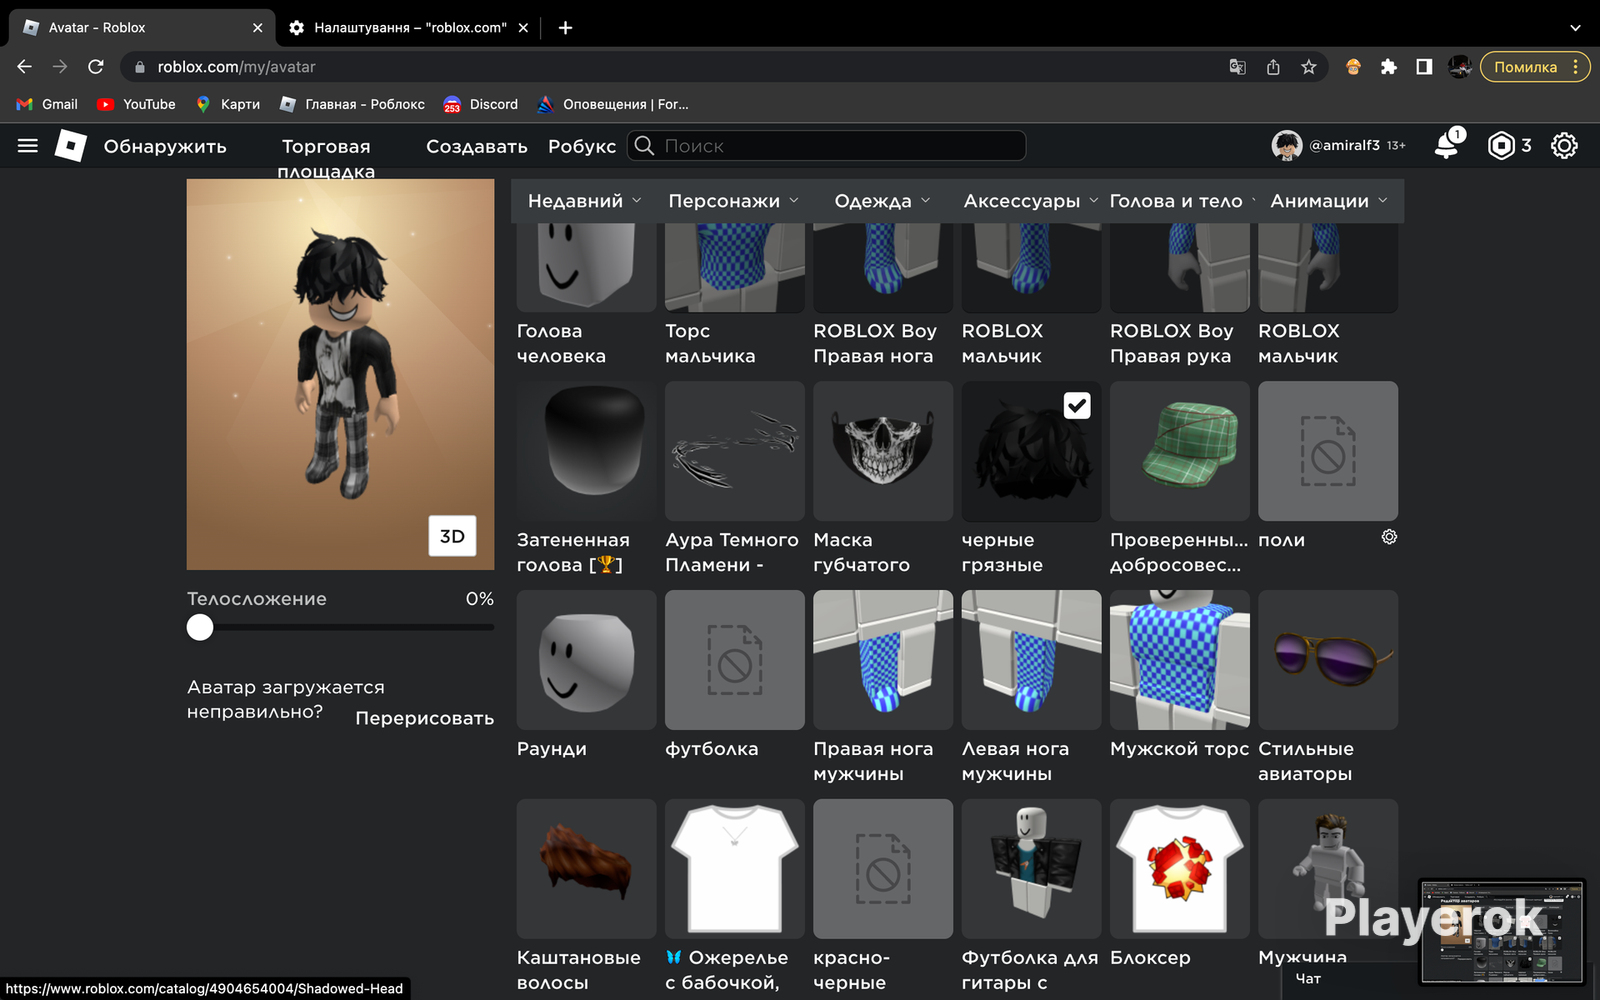Viewport: 1600px width, 1000px height.
Task: Switch to the Avatar - Roblox tab
Action: tap(140, 28)
